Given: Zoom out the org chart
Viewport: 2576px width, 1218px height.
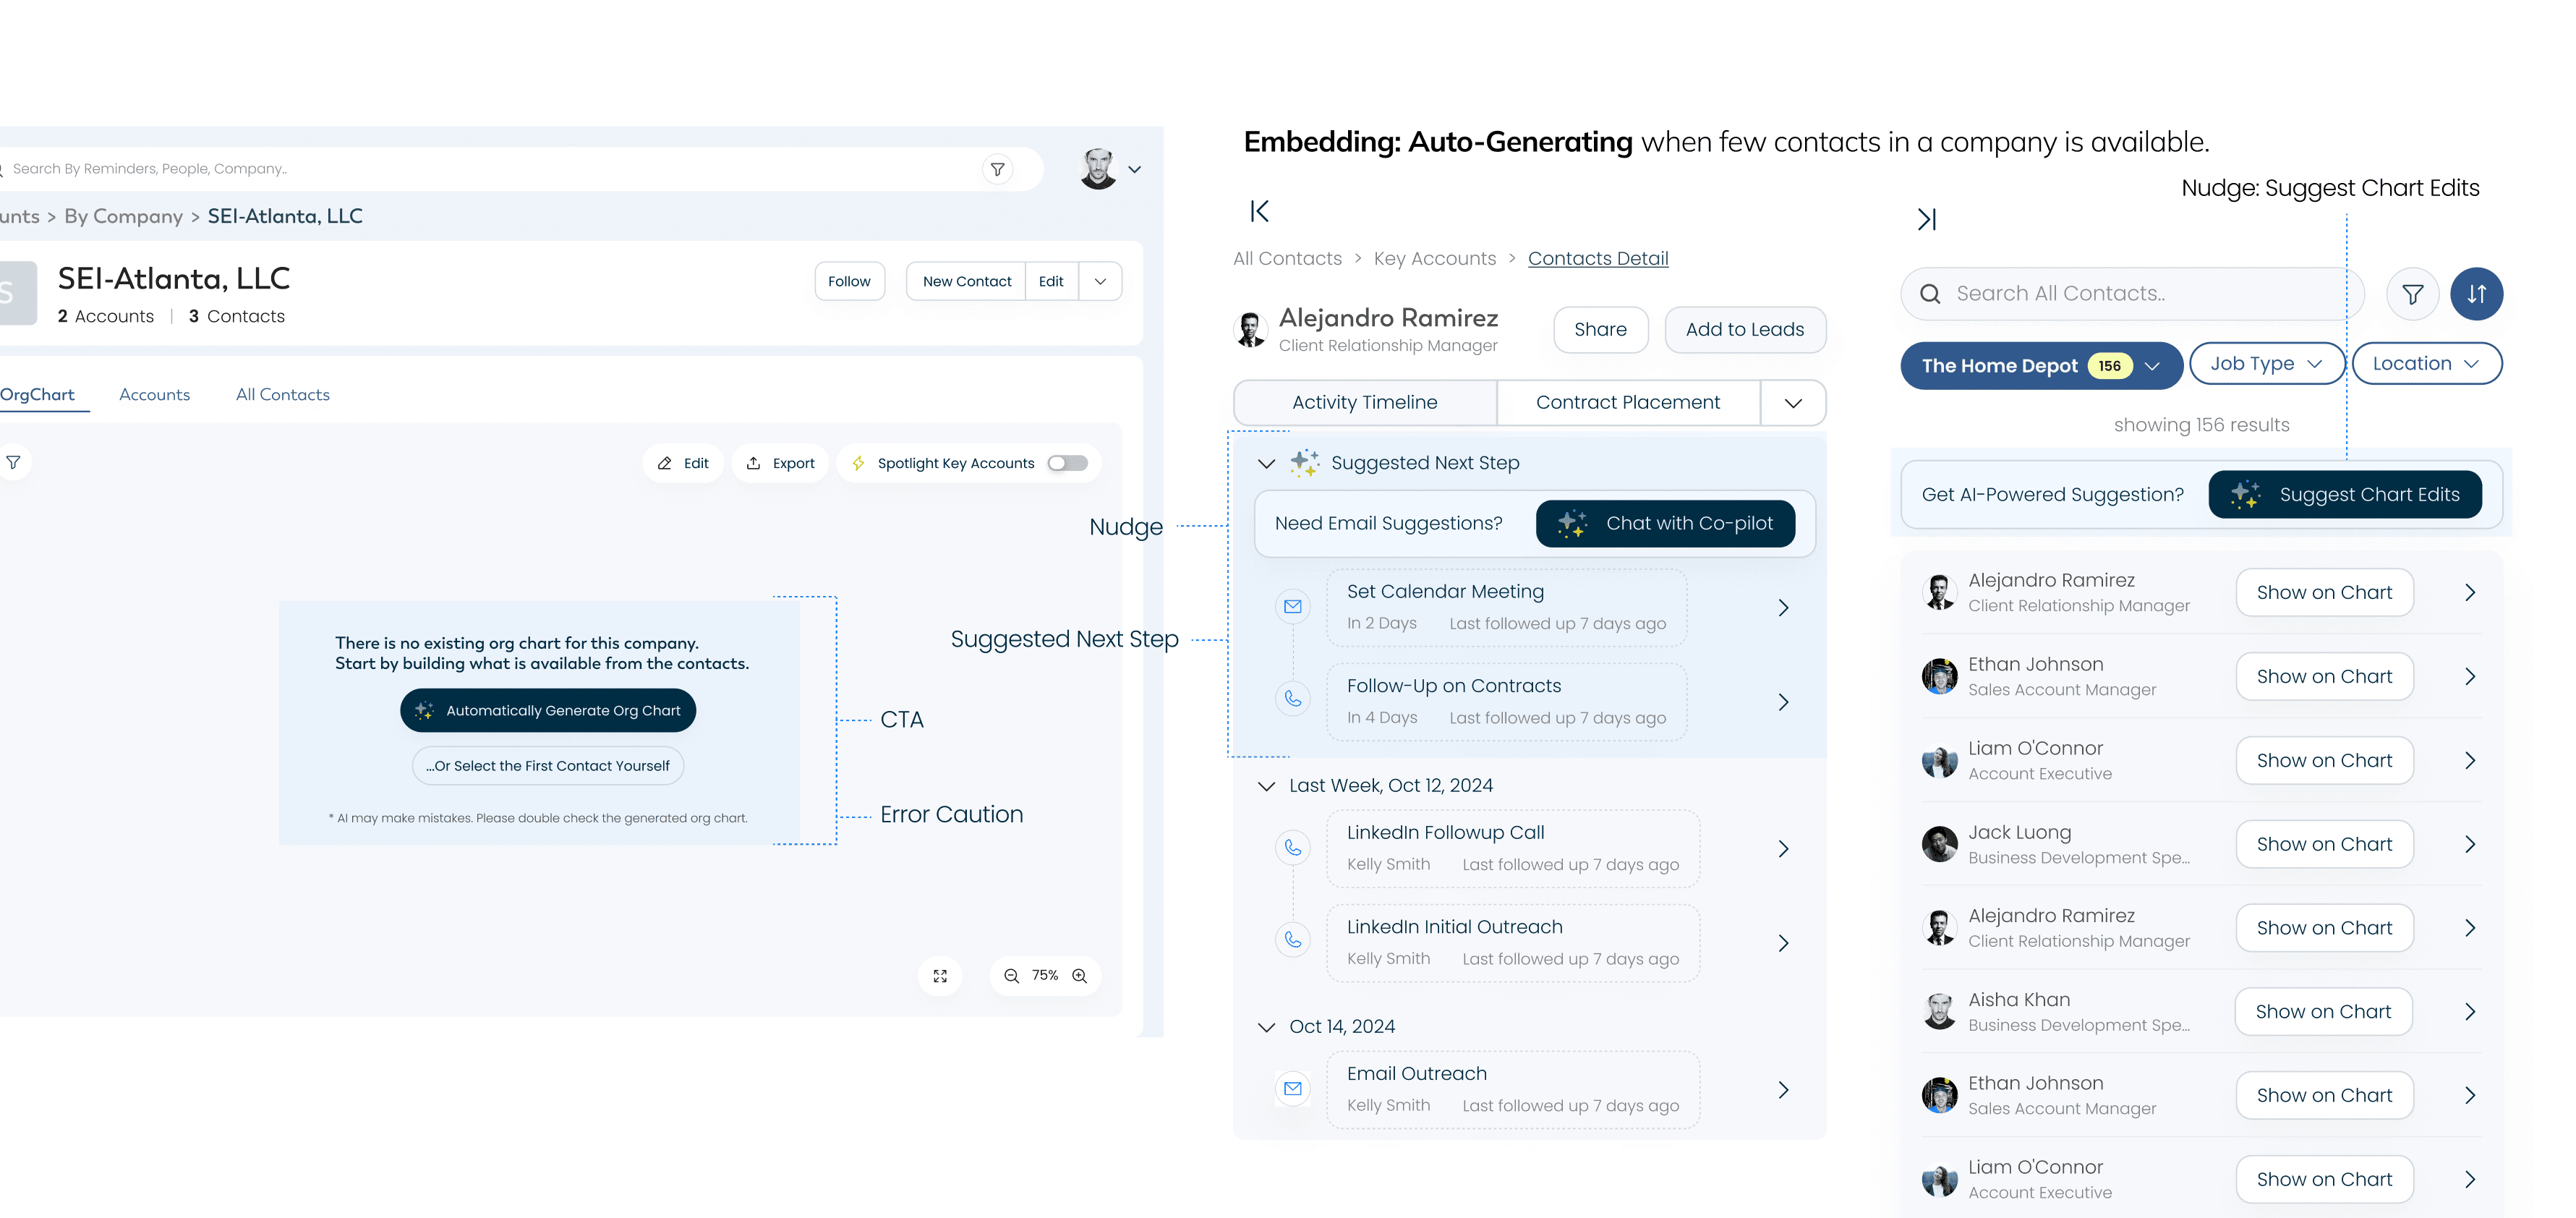Looking at the screenshot, I should tap(1011, 976).
